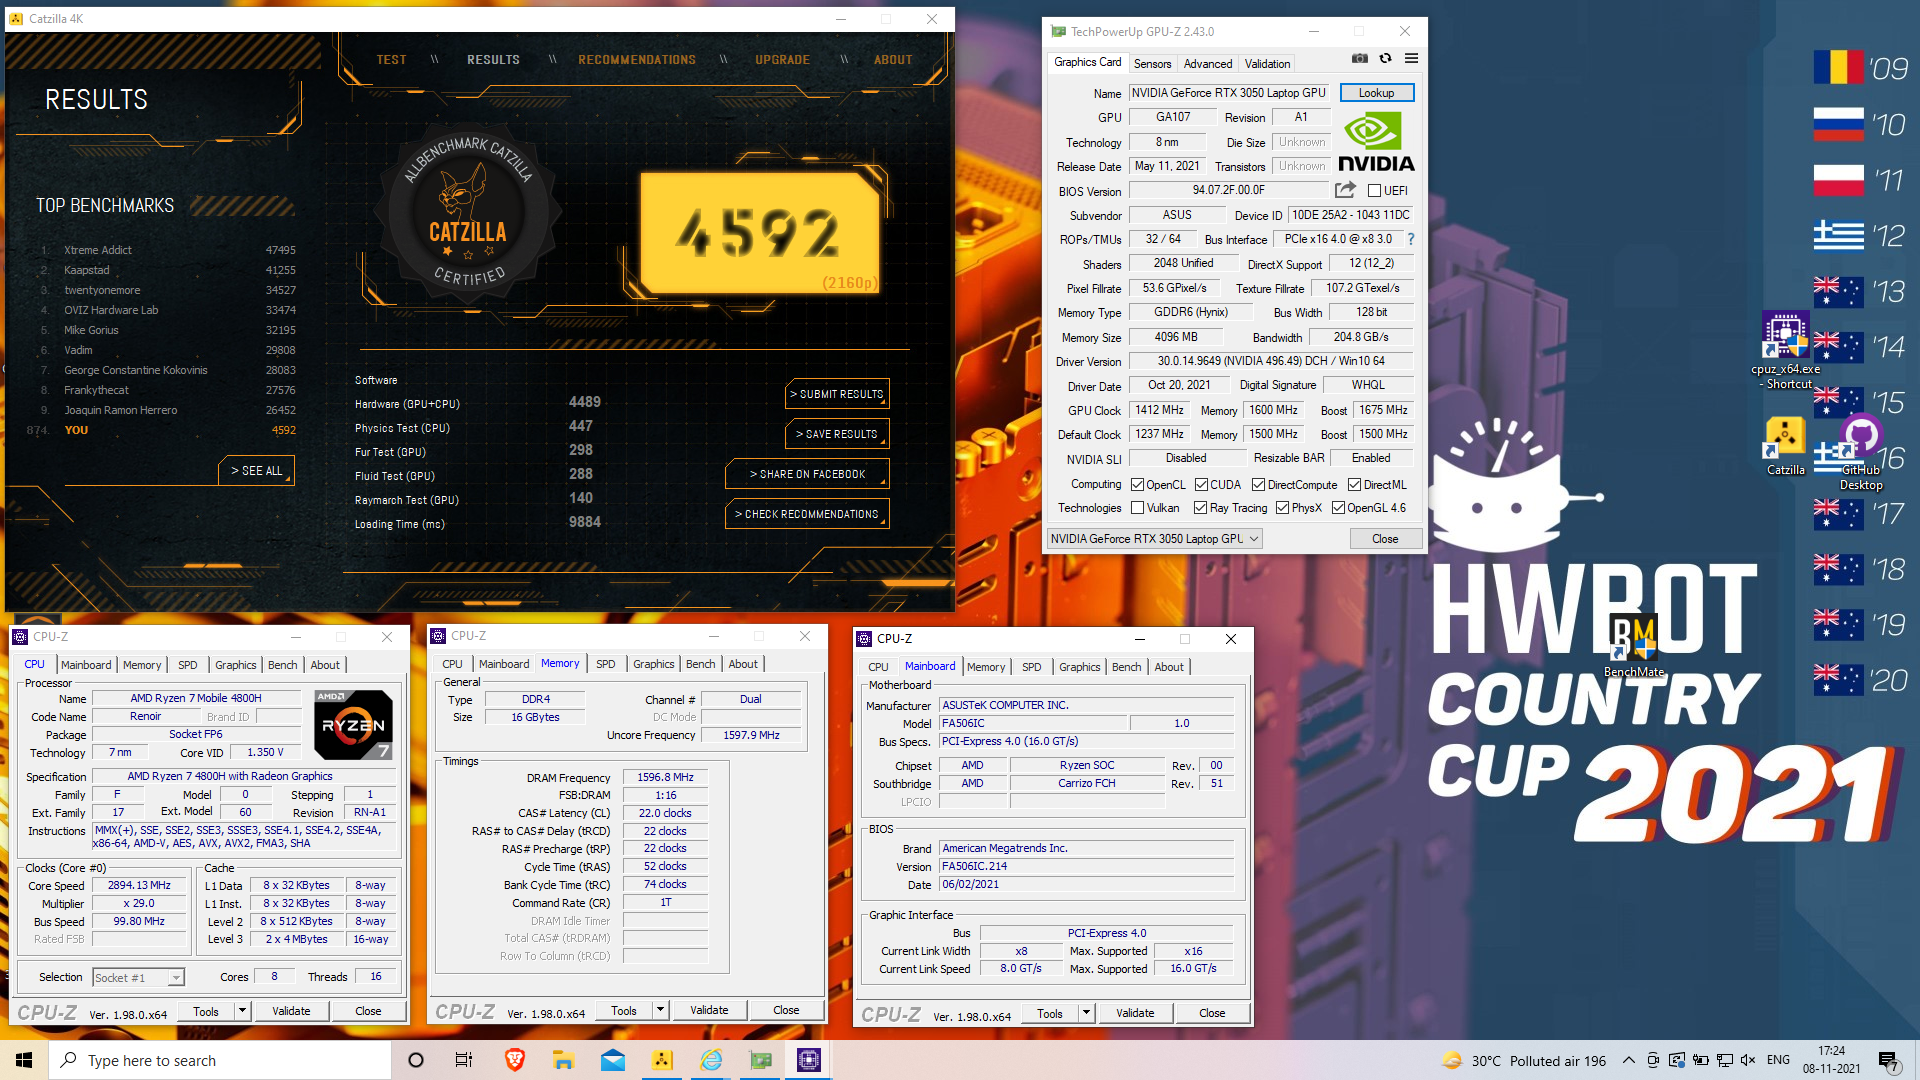Open the UPGRADE tab in Catzilla
Image resolution: width=1920 pixels, height=1080 pixels.
click(782, 59)
